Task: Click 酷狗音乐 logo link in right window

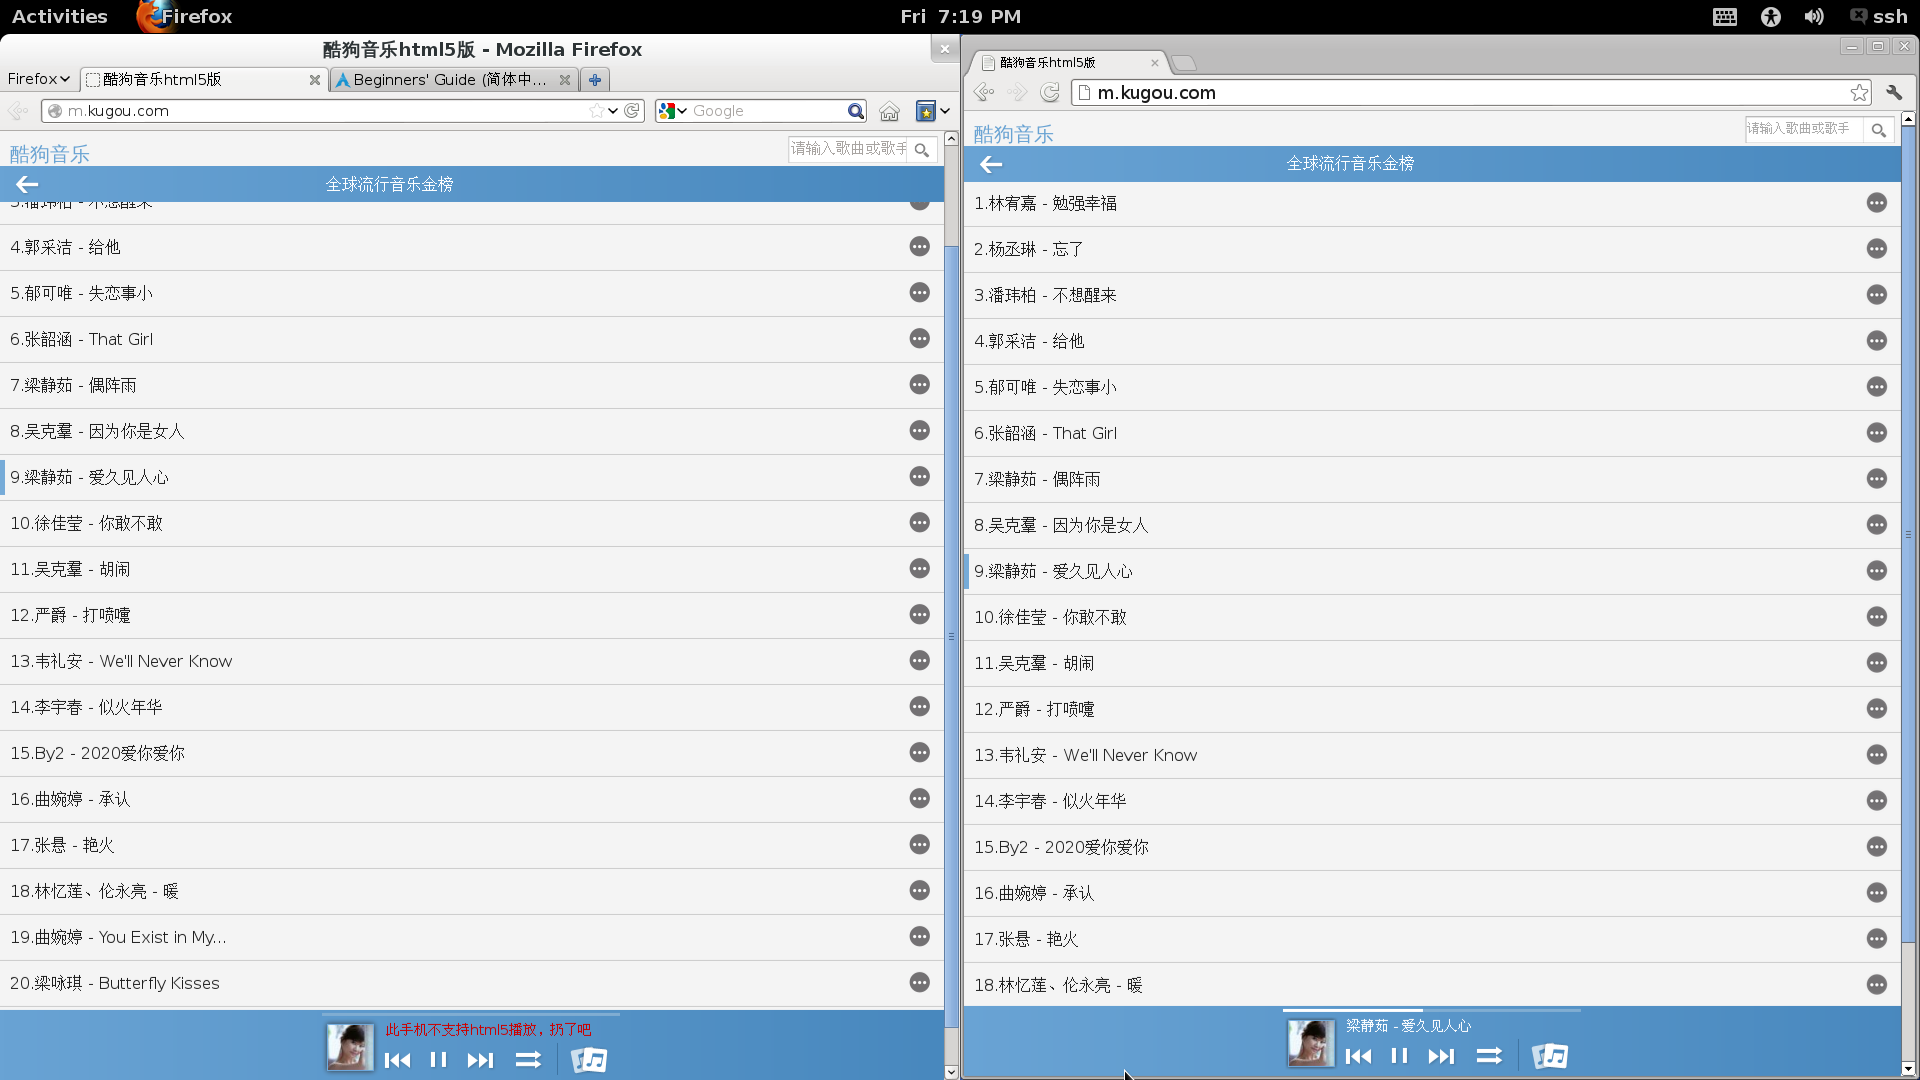Action: click(1014, 134)
